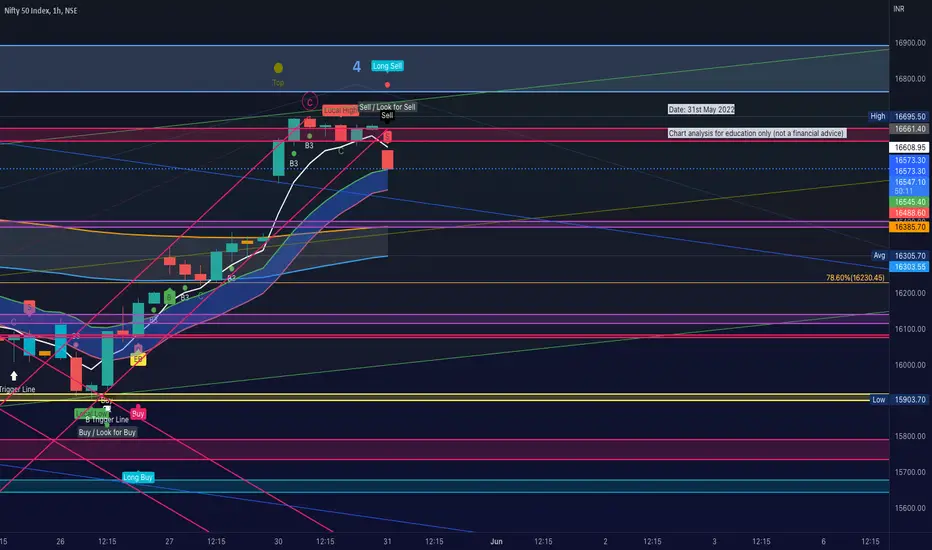Click date 31 on time axis

click(387, 542)
